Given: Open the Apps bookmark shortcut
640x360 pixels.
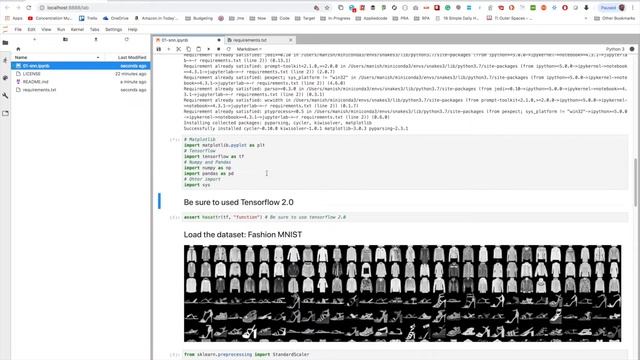Looking at the screenshot, I should [14, 18].
